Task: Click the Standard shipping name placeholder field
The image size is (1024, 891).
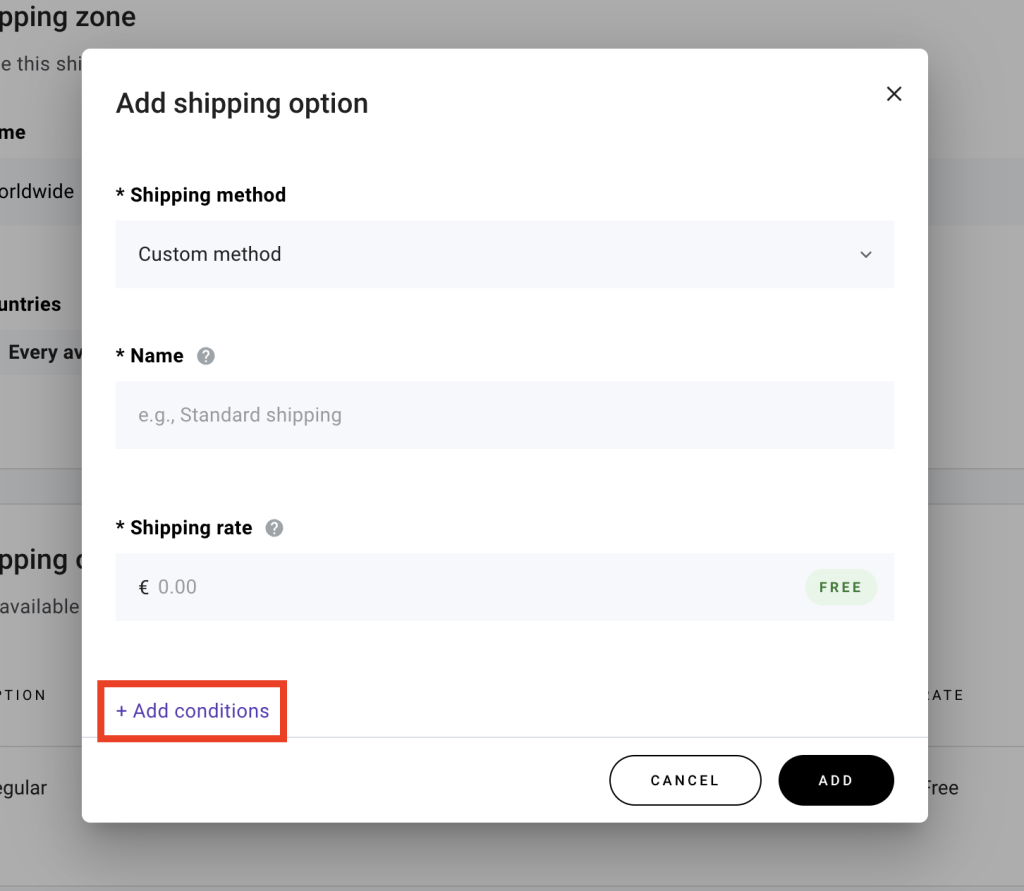Action: click(505, 415)
